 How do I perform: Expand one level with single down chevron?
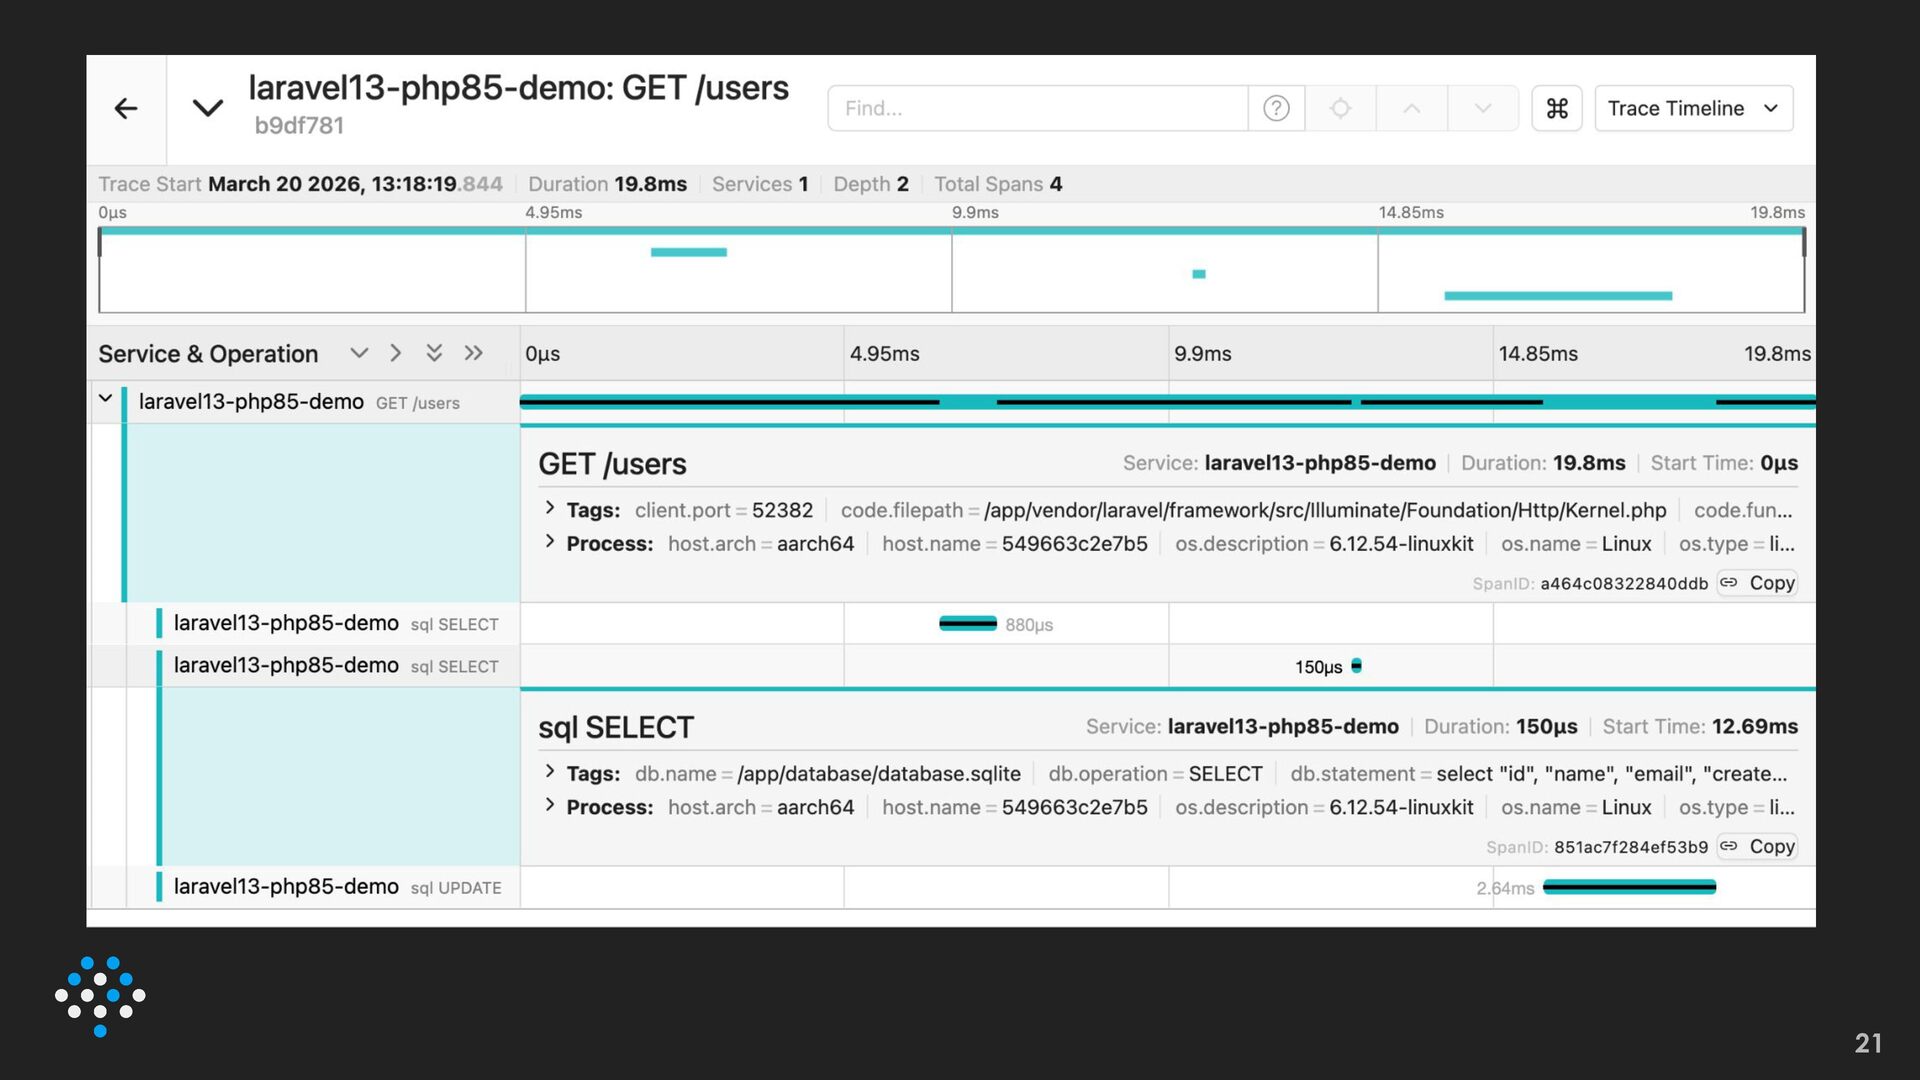click(x=359, y=353)
